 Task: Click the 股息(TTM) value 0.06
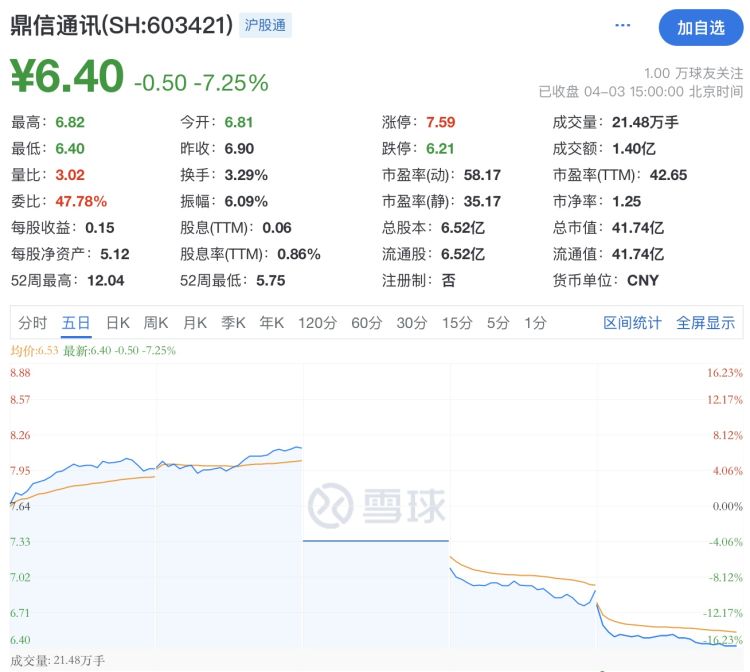(277, 228)
